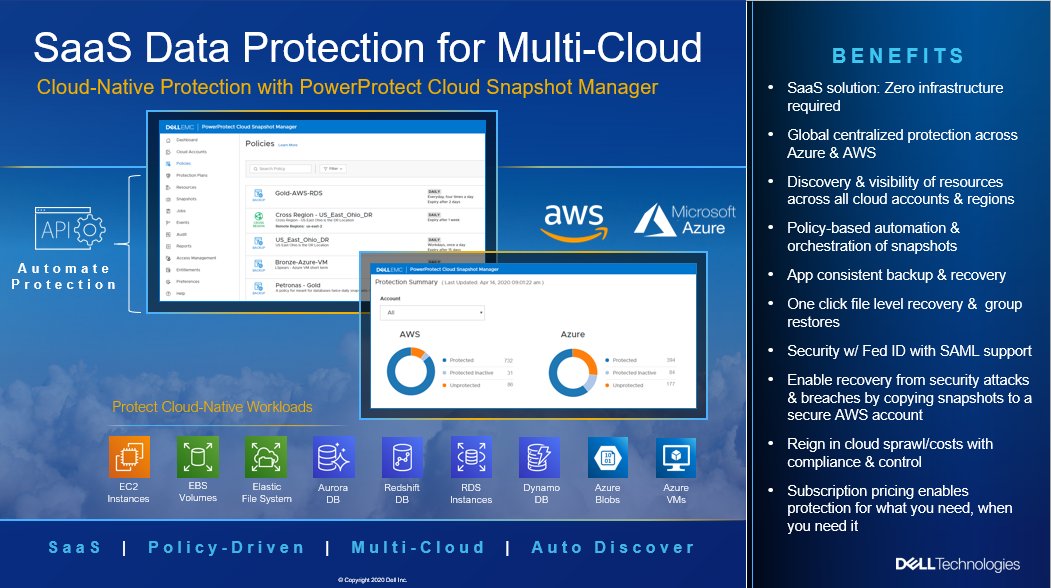This screenshot has height=588, width=1051.
Task: Click the AWS donut chart
Action: coord(411,371)
